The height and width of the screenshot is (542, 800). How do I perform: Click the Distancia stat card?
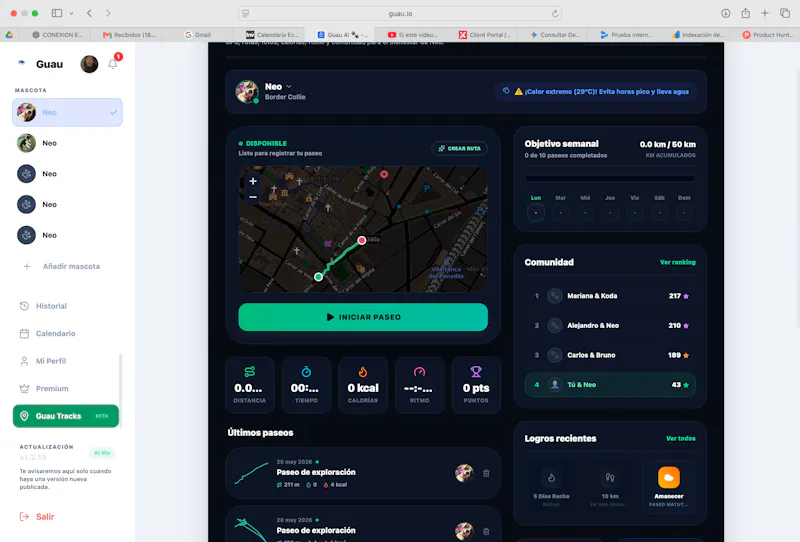pos(249,385)
